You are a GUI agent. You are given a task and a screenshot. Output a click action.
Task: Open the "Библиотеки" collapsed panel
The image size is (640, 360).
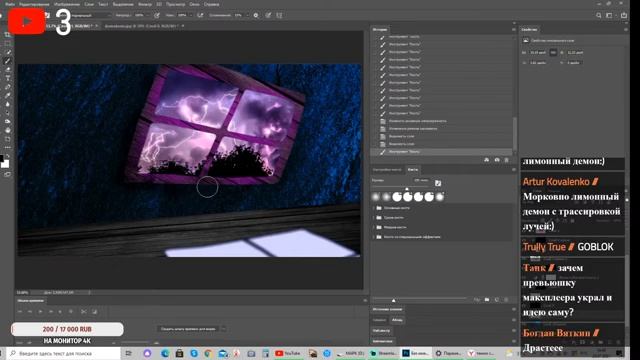382,341
